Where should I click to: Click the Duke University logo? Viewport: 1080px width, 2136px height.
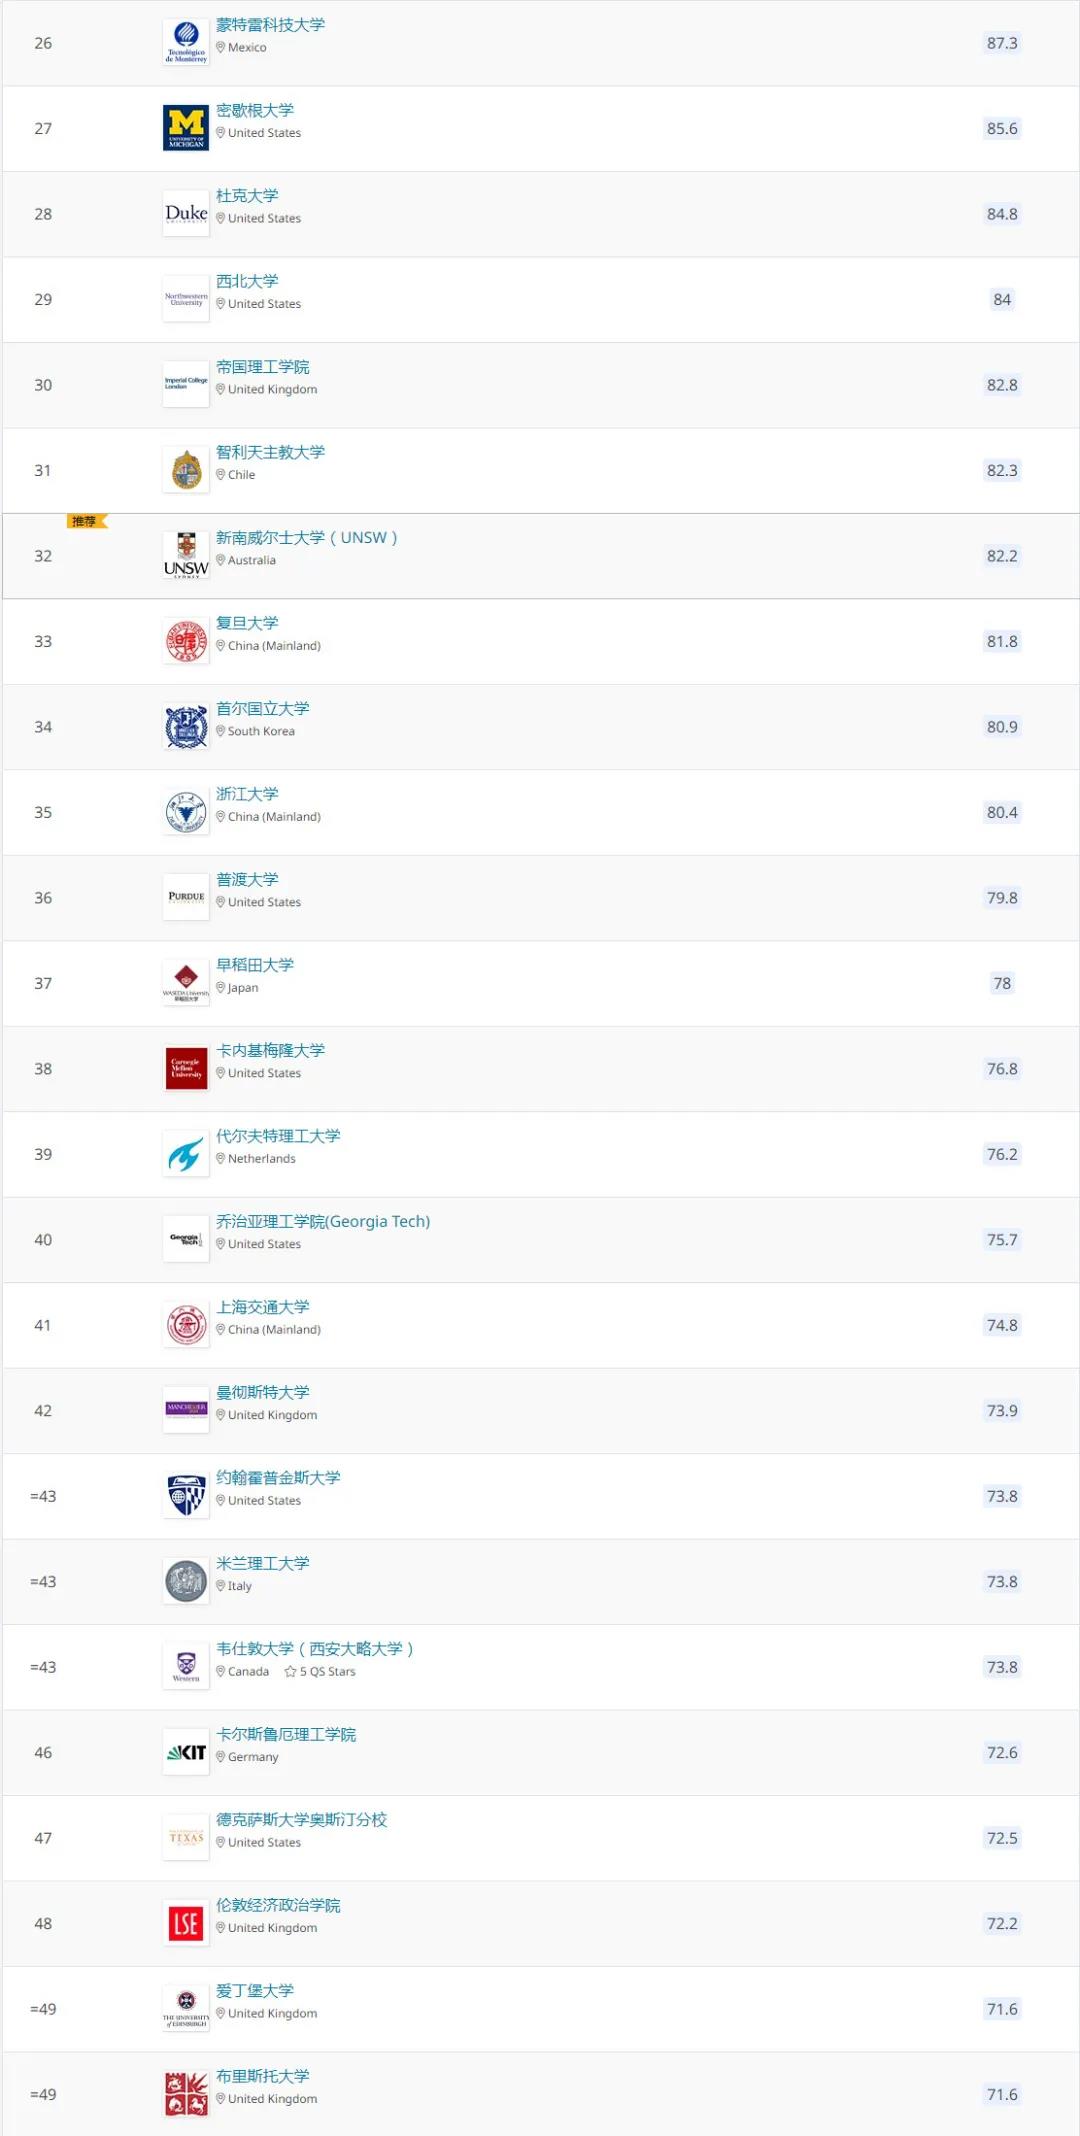click(x=186, y=214)
